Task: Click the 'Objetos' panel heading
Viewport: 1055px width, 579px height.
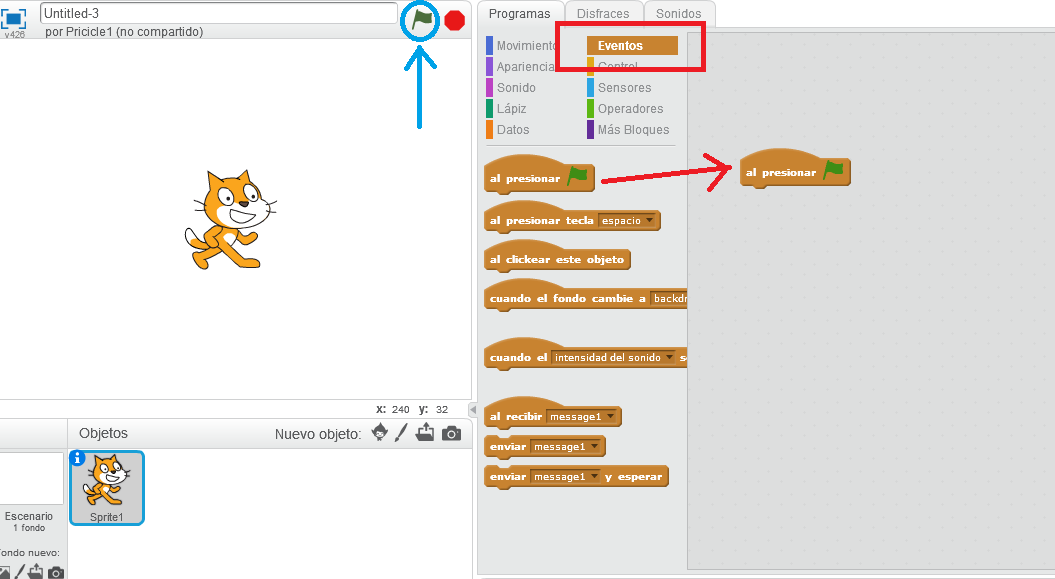Action: pos(104,433)
